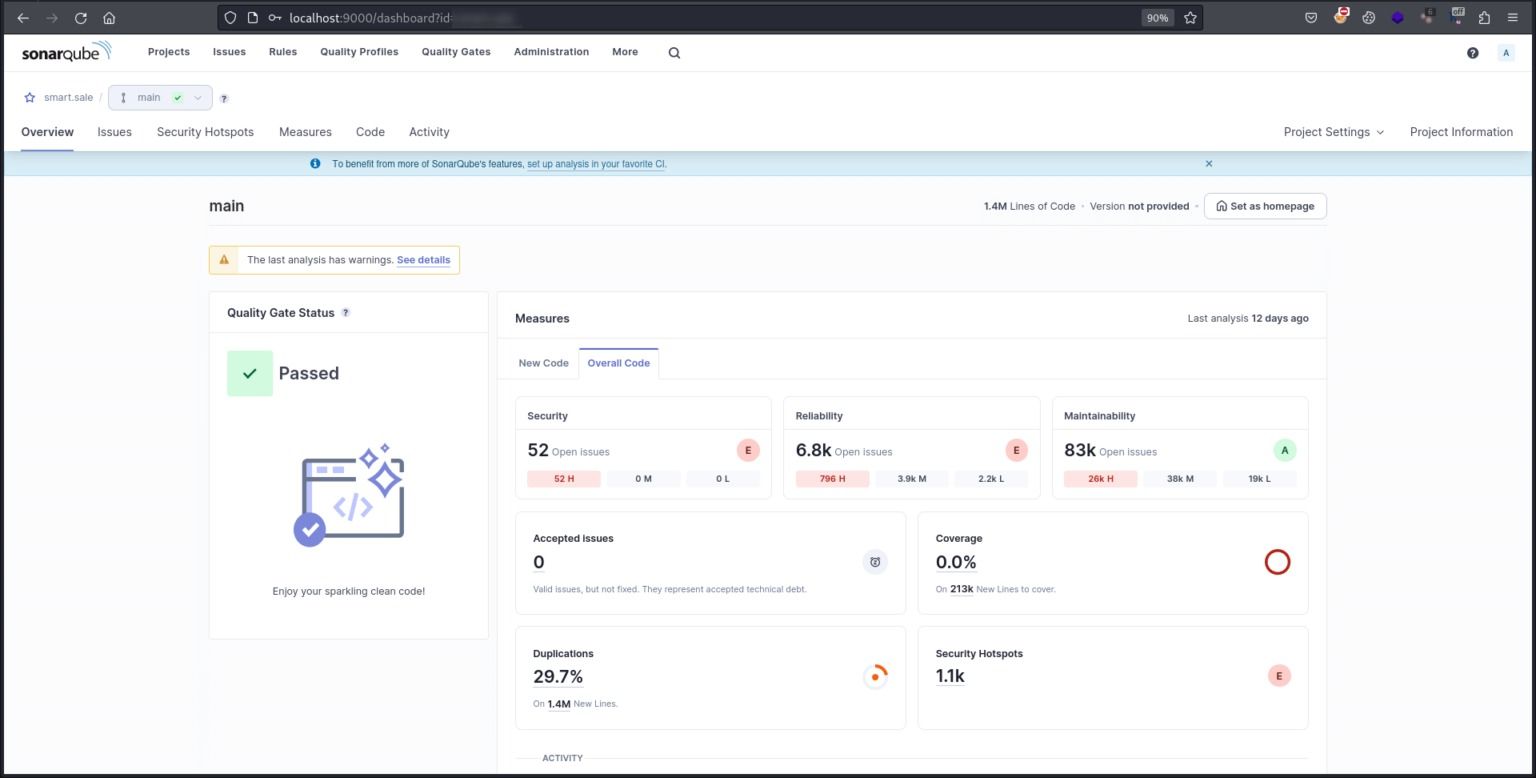Open the main branch selector dropdown
Screen dimensions: 1536x778
tap(160, 98)
